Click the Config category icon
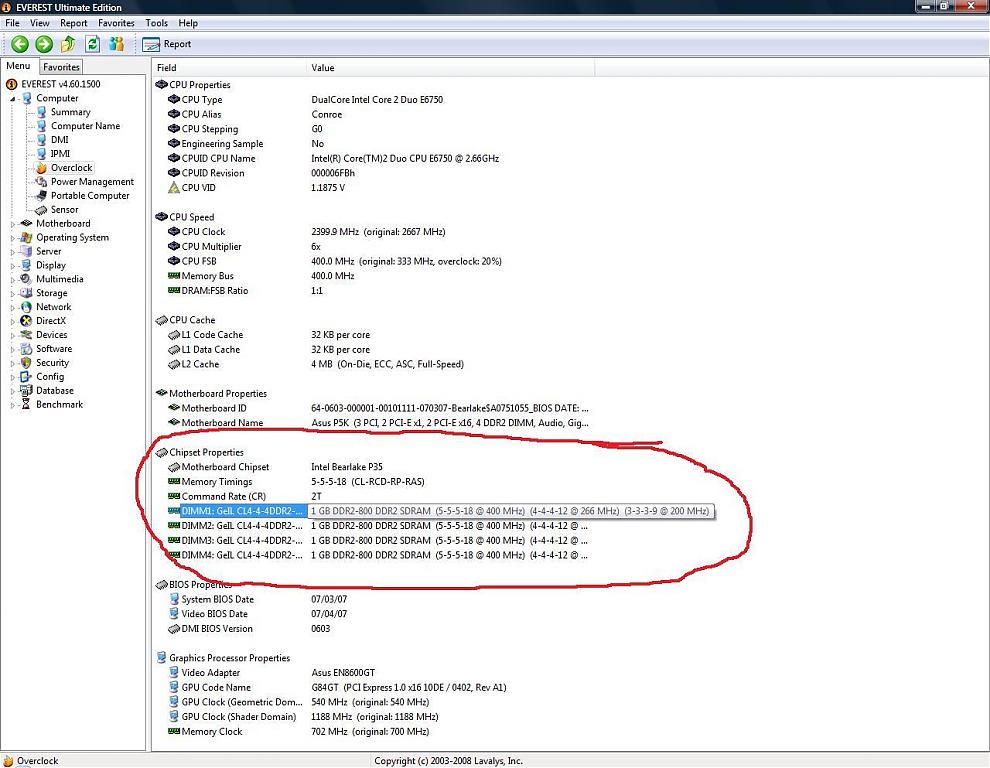 tap(26, 376)
